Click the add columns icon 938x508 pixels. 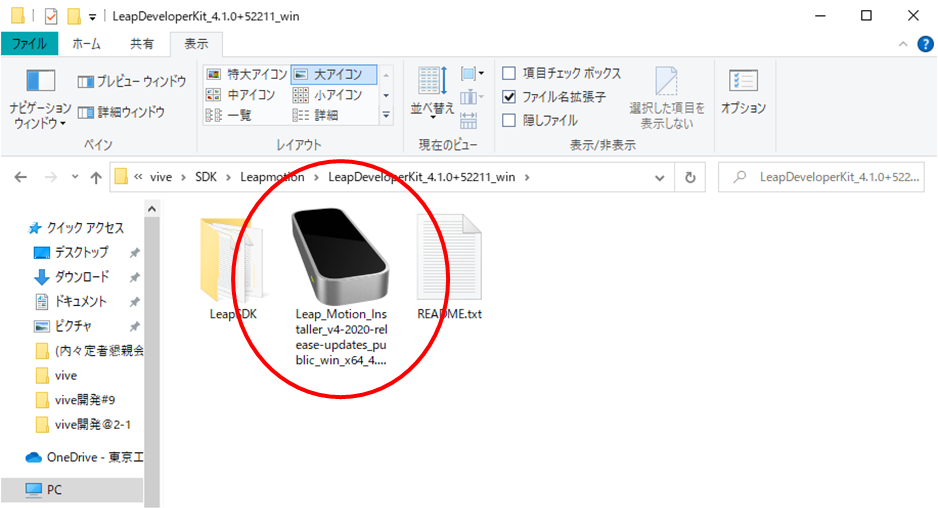pos(472,96)
